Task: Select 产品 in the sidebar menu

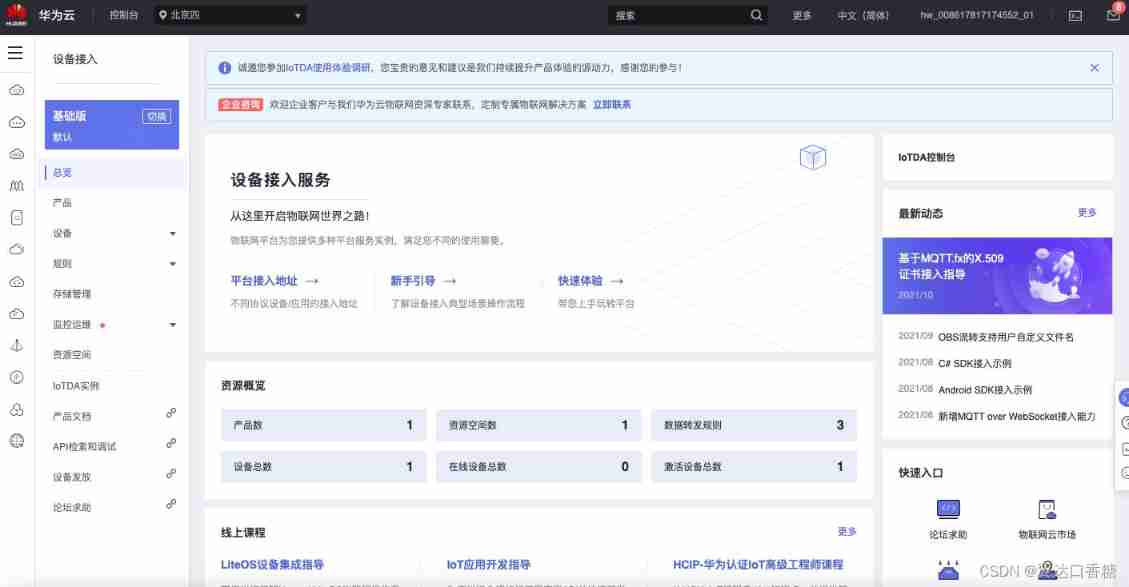Action: [x=62, y=203]
